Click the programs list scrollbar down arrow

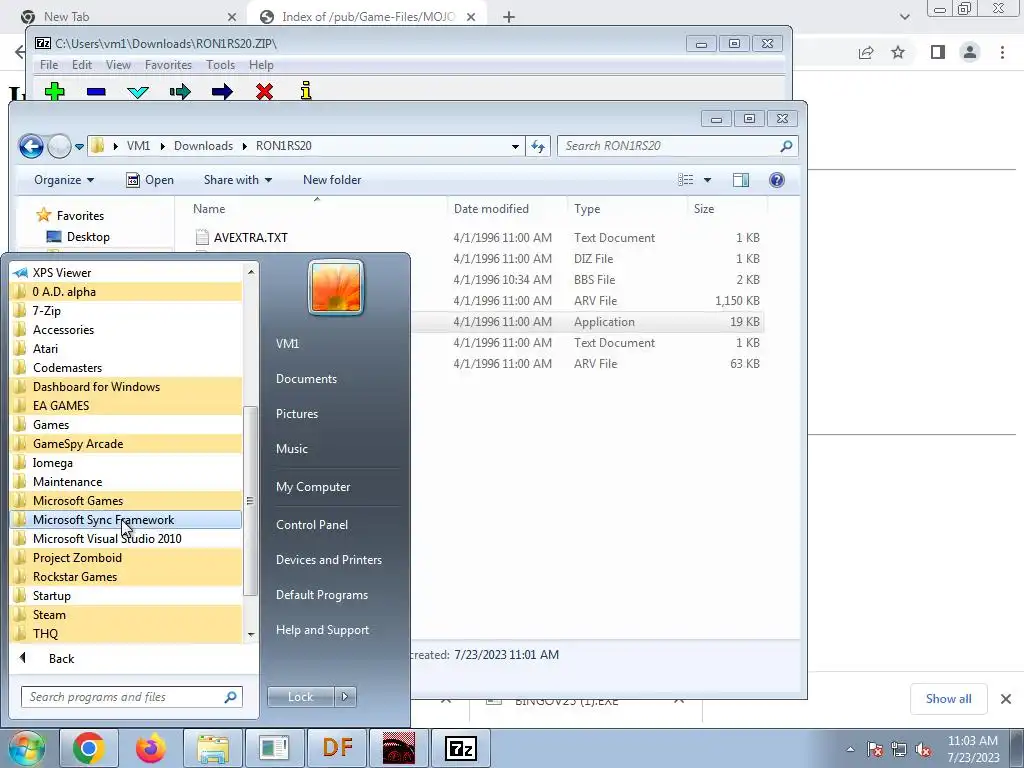click(251, 635)
